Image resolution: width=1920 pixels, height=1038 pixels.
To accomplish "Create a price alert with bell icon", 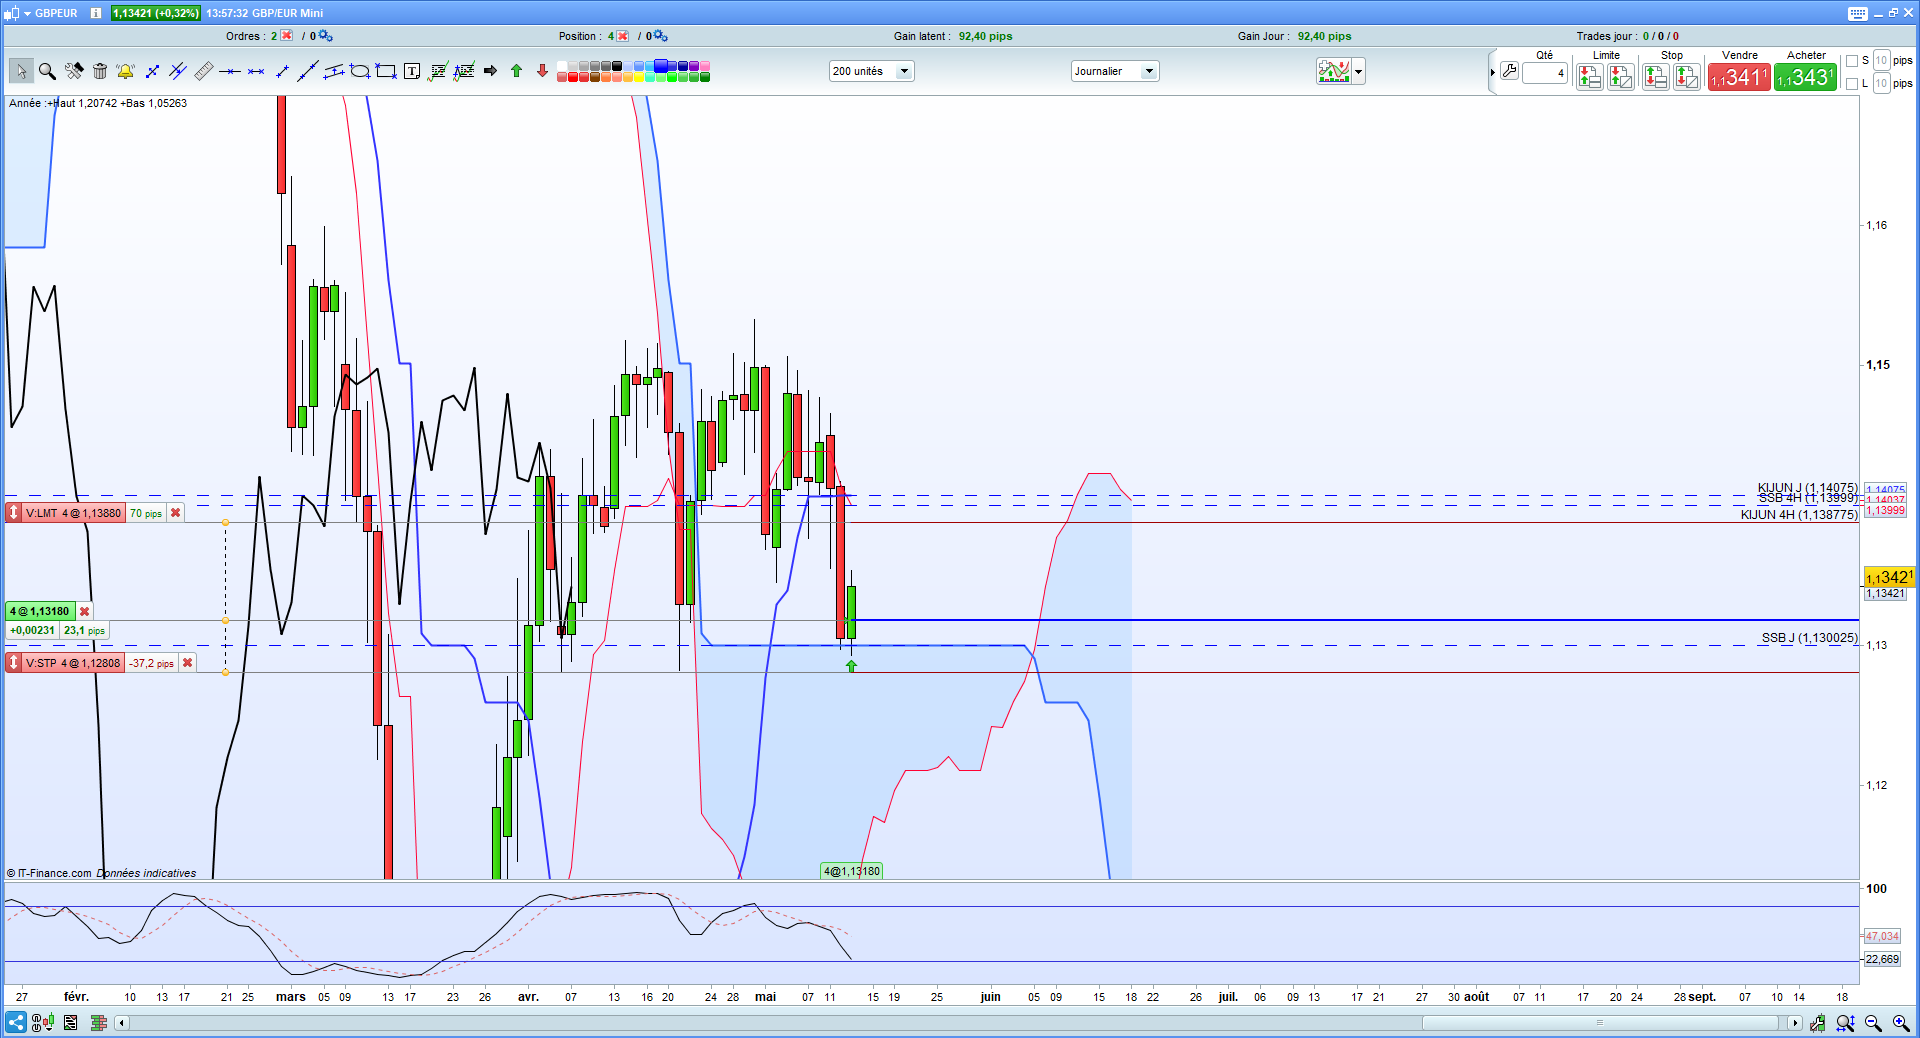I will tap(126, 71).
